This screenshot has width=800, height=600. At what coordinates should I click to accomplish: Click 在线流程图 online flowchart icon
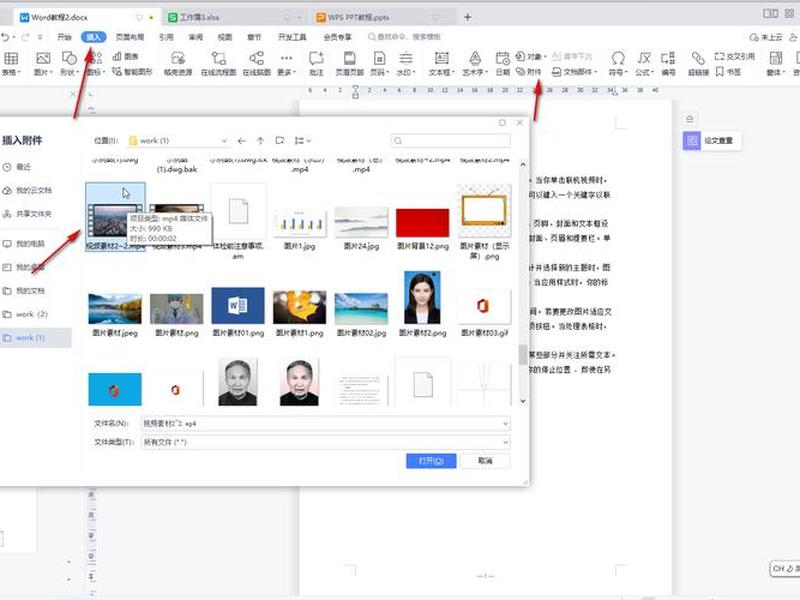pyautogui.click(x=218, y=63)
